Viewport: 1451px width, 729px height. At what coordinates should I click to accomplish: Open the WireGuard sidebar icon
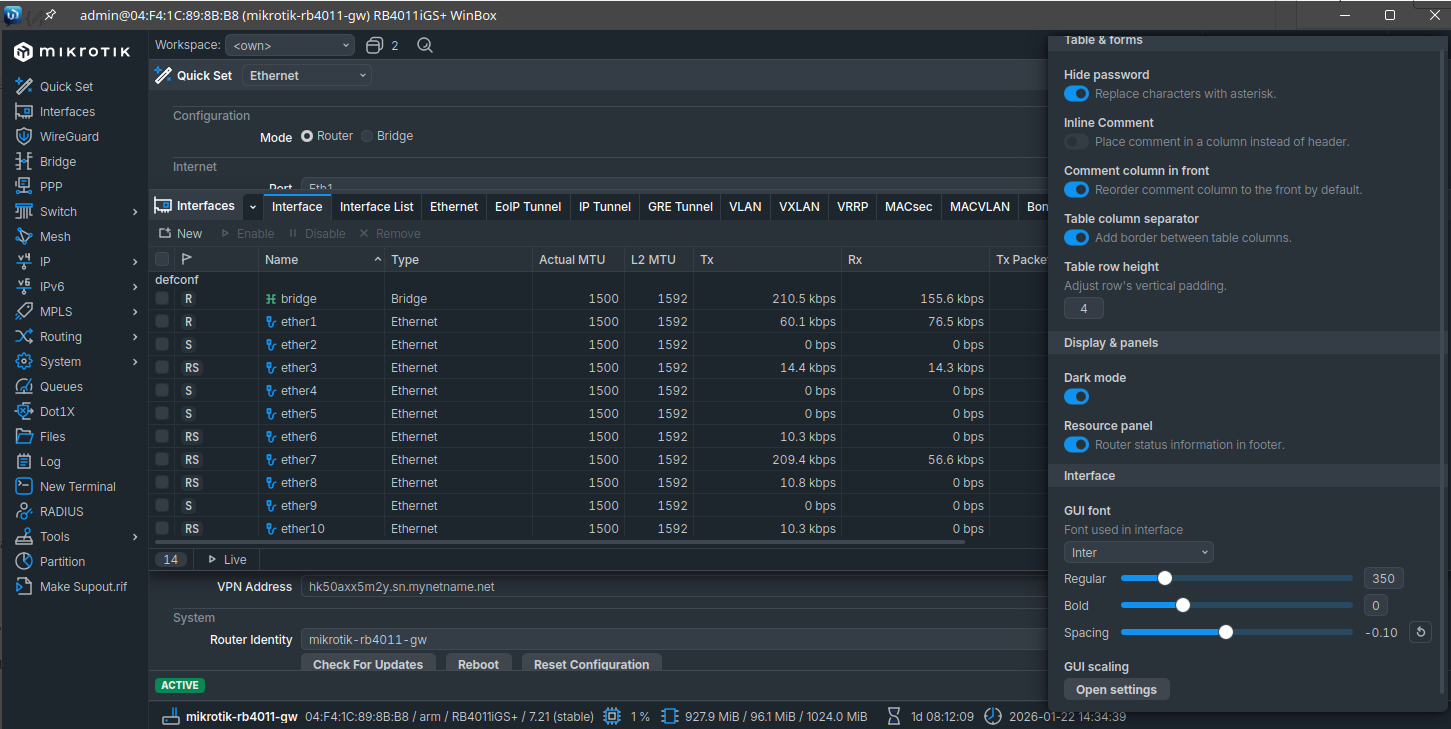point(24,136)
